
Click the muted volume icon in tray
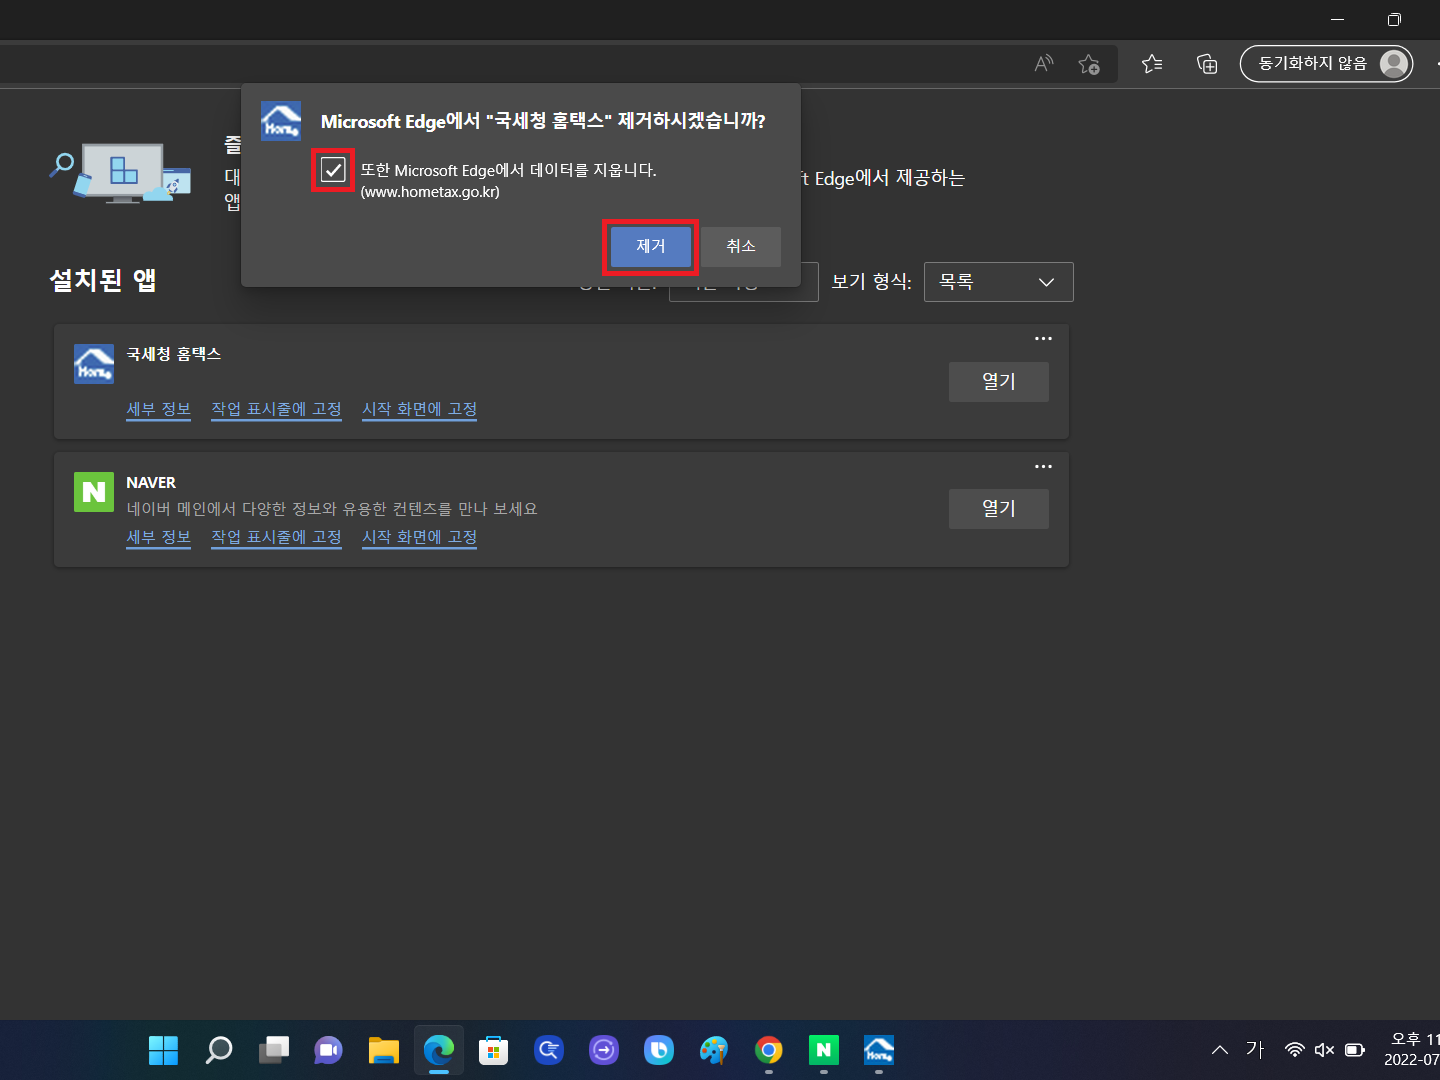[1325, 1050]
